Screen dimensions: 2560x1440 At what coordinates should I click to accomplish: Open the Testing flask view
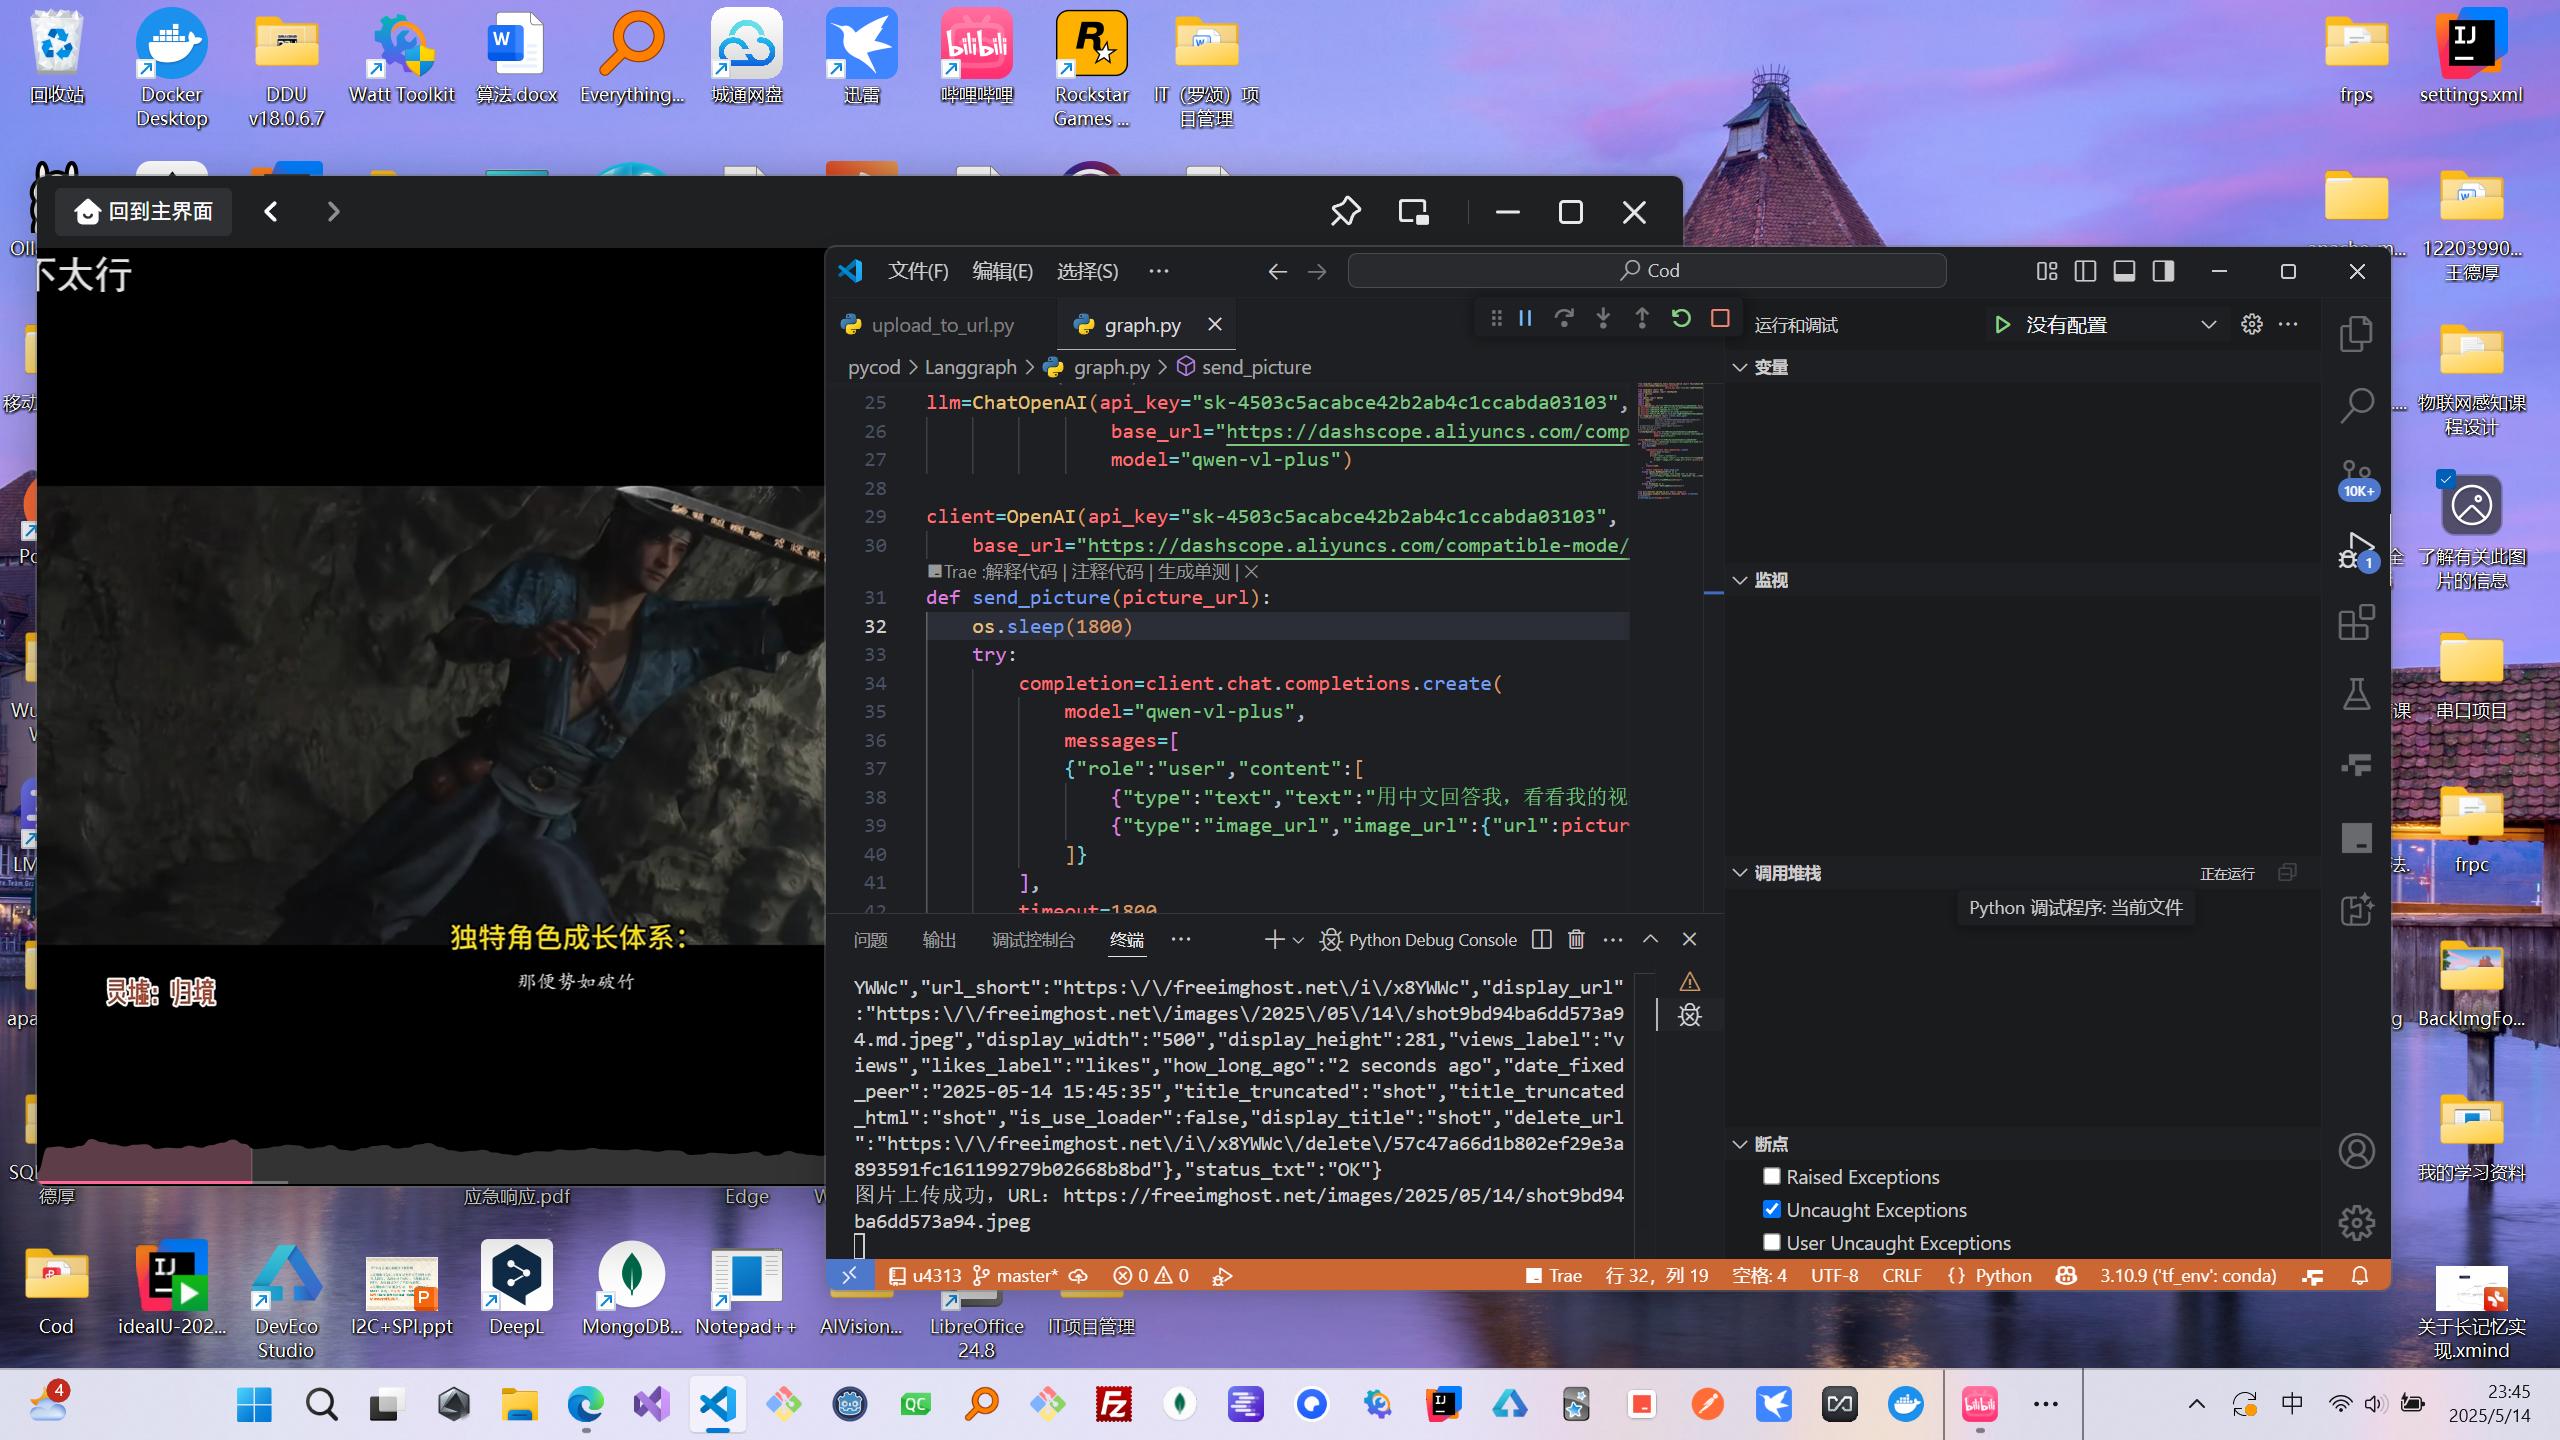tap(2356, 694)
